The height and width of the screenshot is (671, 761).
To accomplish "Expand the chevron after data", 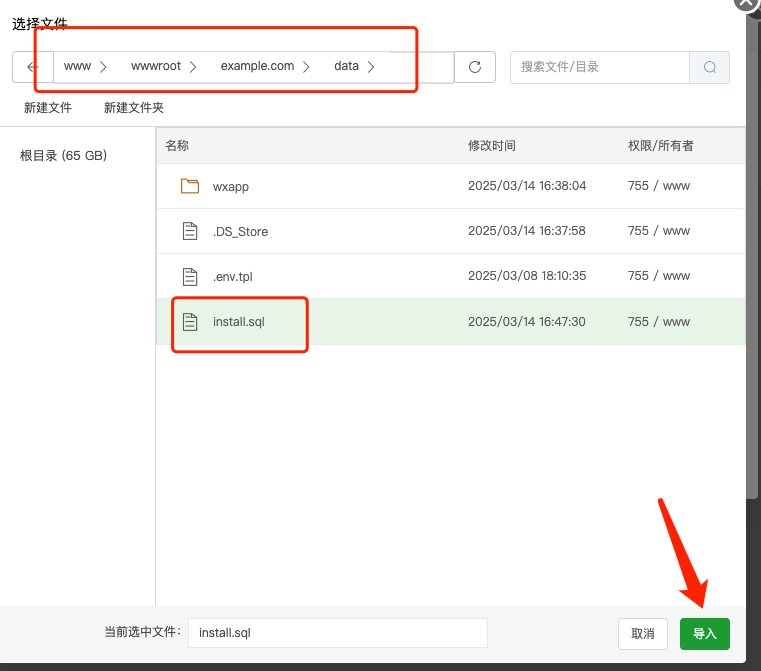I will (x=371, y=67).
